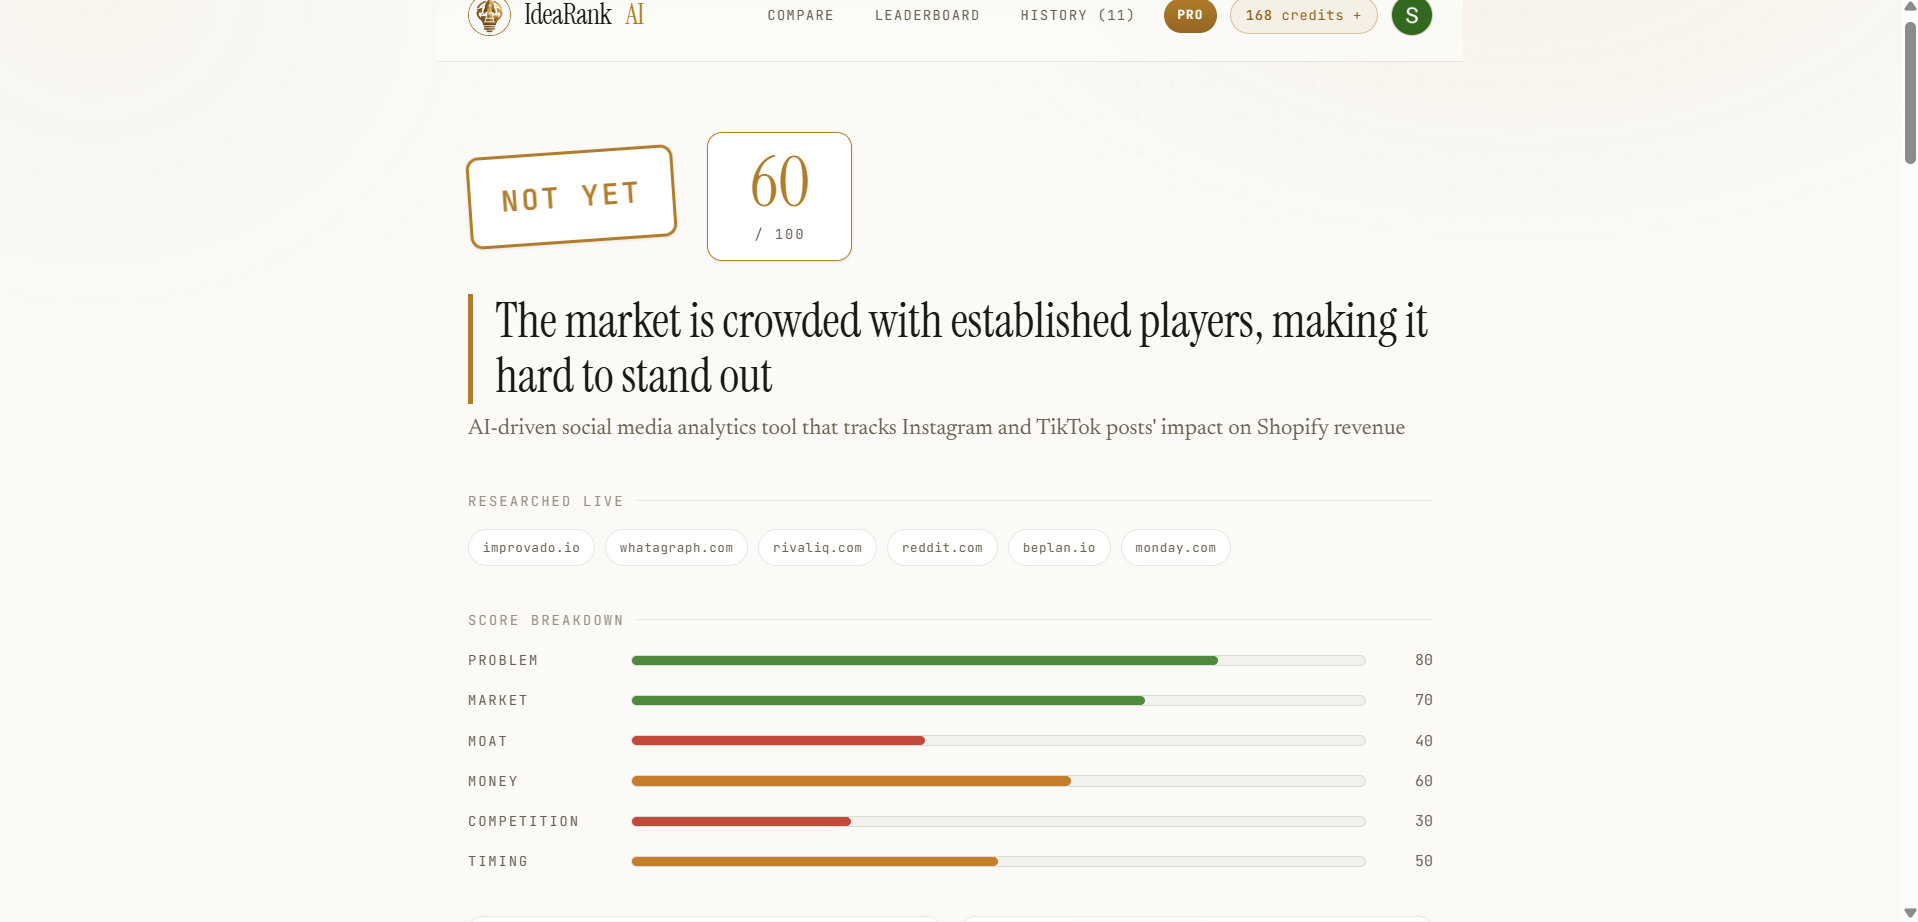Open the beplan.io source chip

pos(1059,548)
